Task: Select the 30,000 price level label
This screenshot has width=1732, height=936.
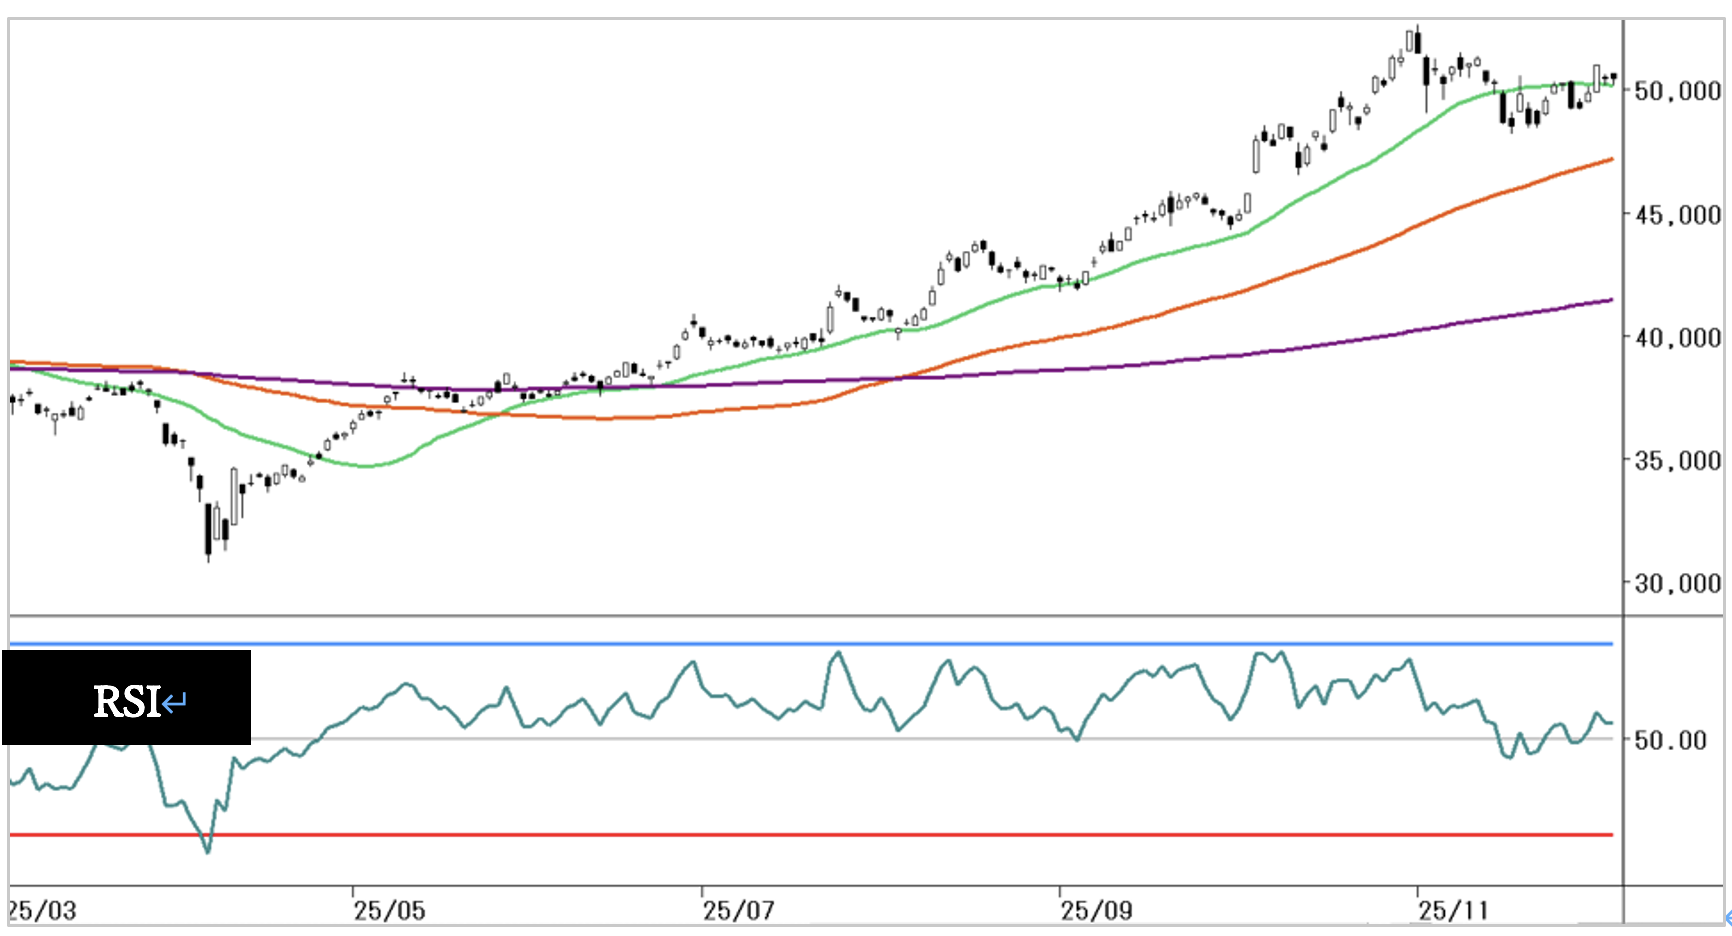Action: click(x=1677, y=583)
